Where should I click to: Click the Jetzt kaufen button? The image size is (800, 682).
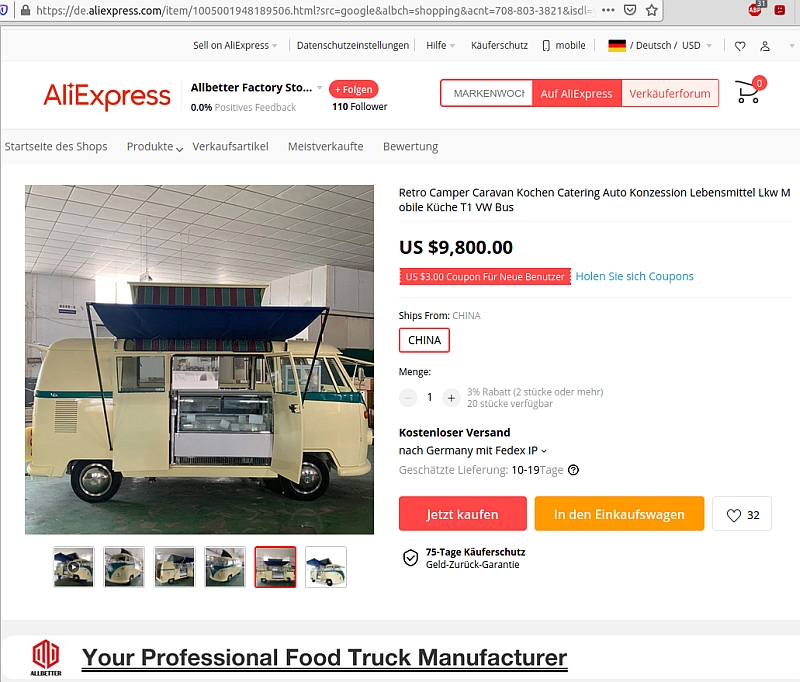462,514
